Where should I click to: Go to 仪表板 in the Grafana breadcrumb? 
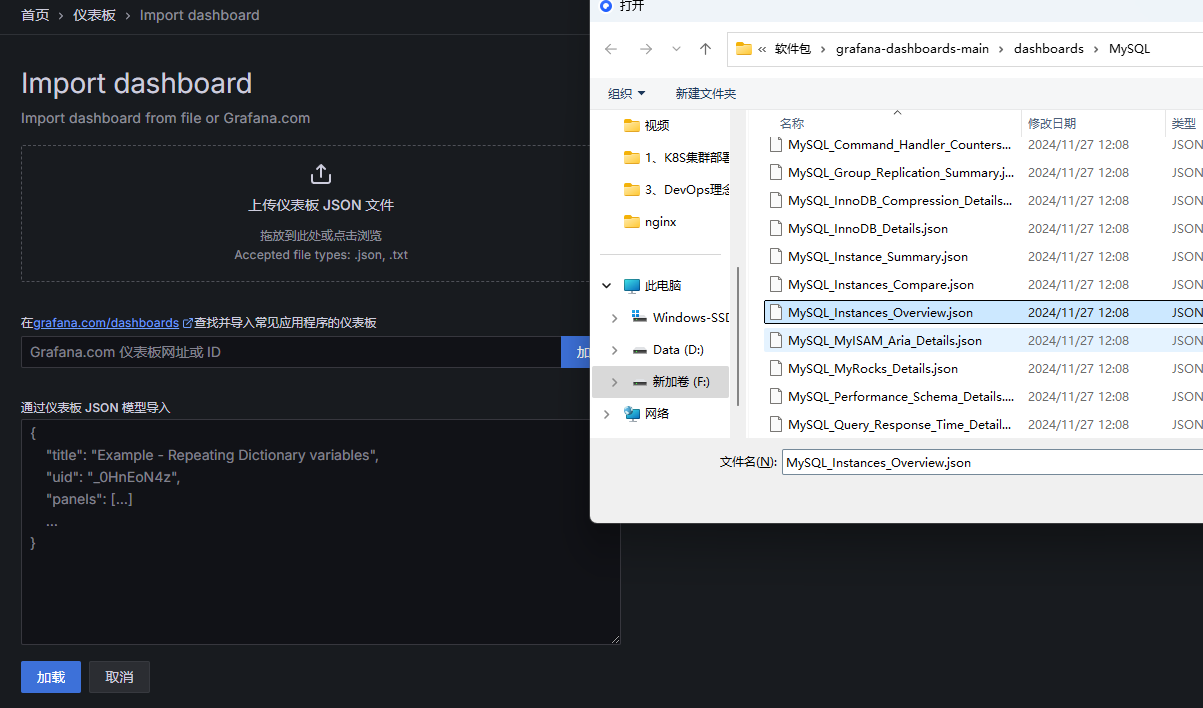[x=94, y=15]
